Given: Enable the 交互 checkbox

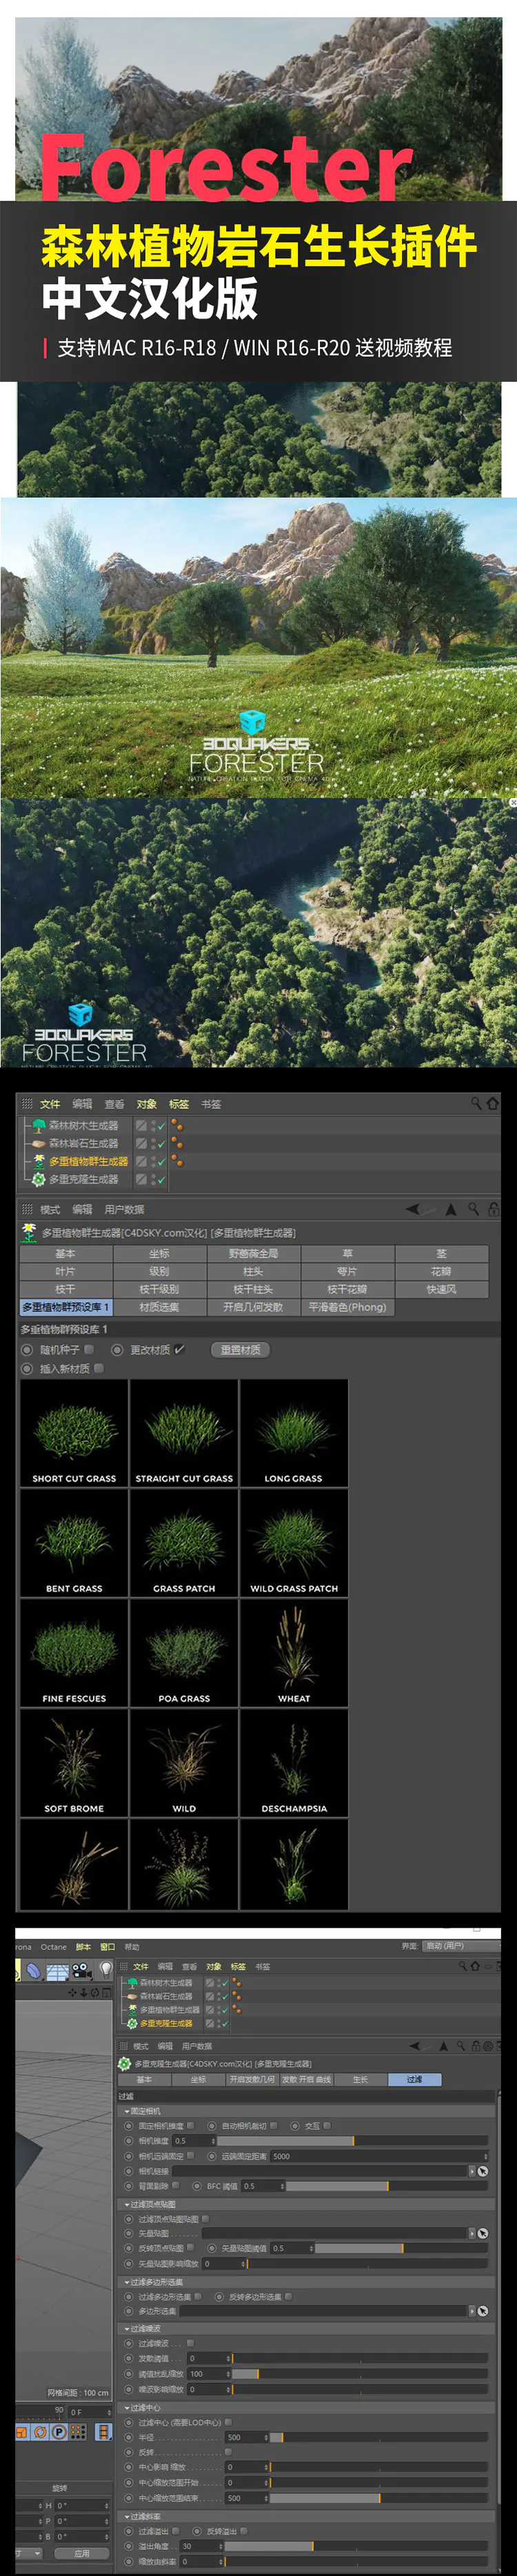Looking at the screenshot, I should [326, 2125].
